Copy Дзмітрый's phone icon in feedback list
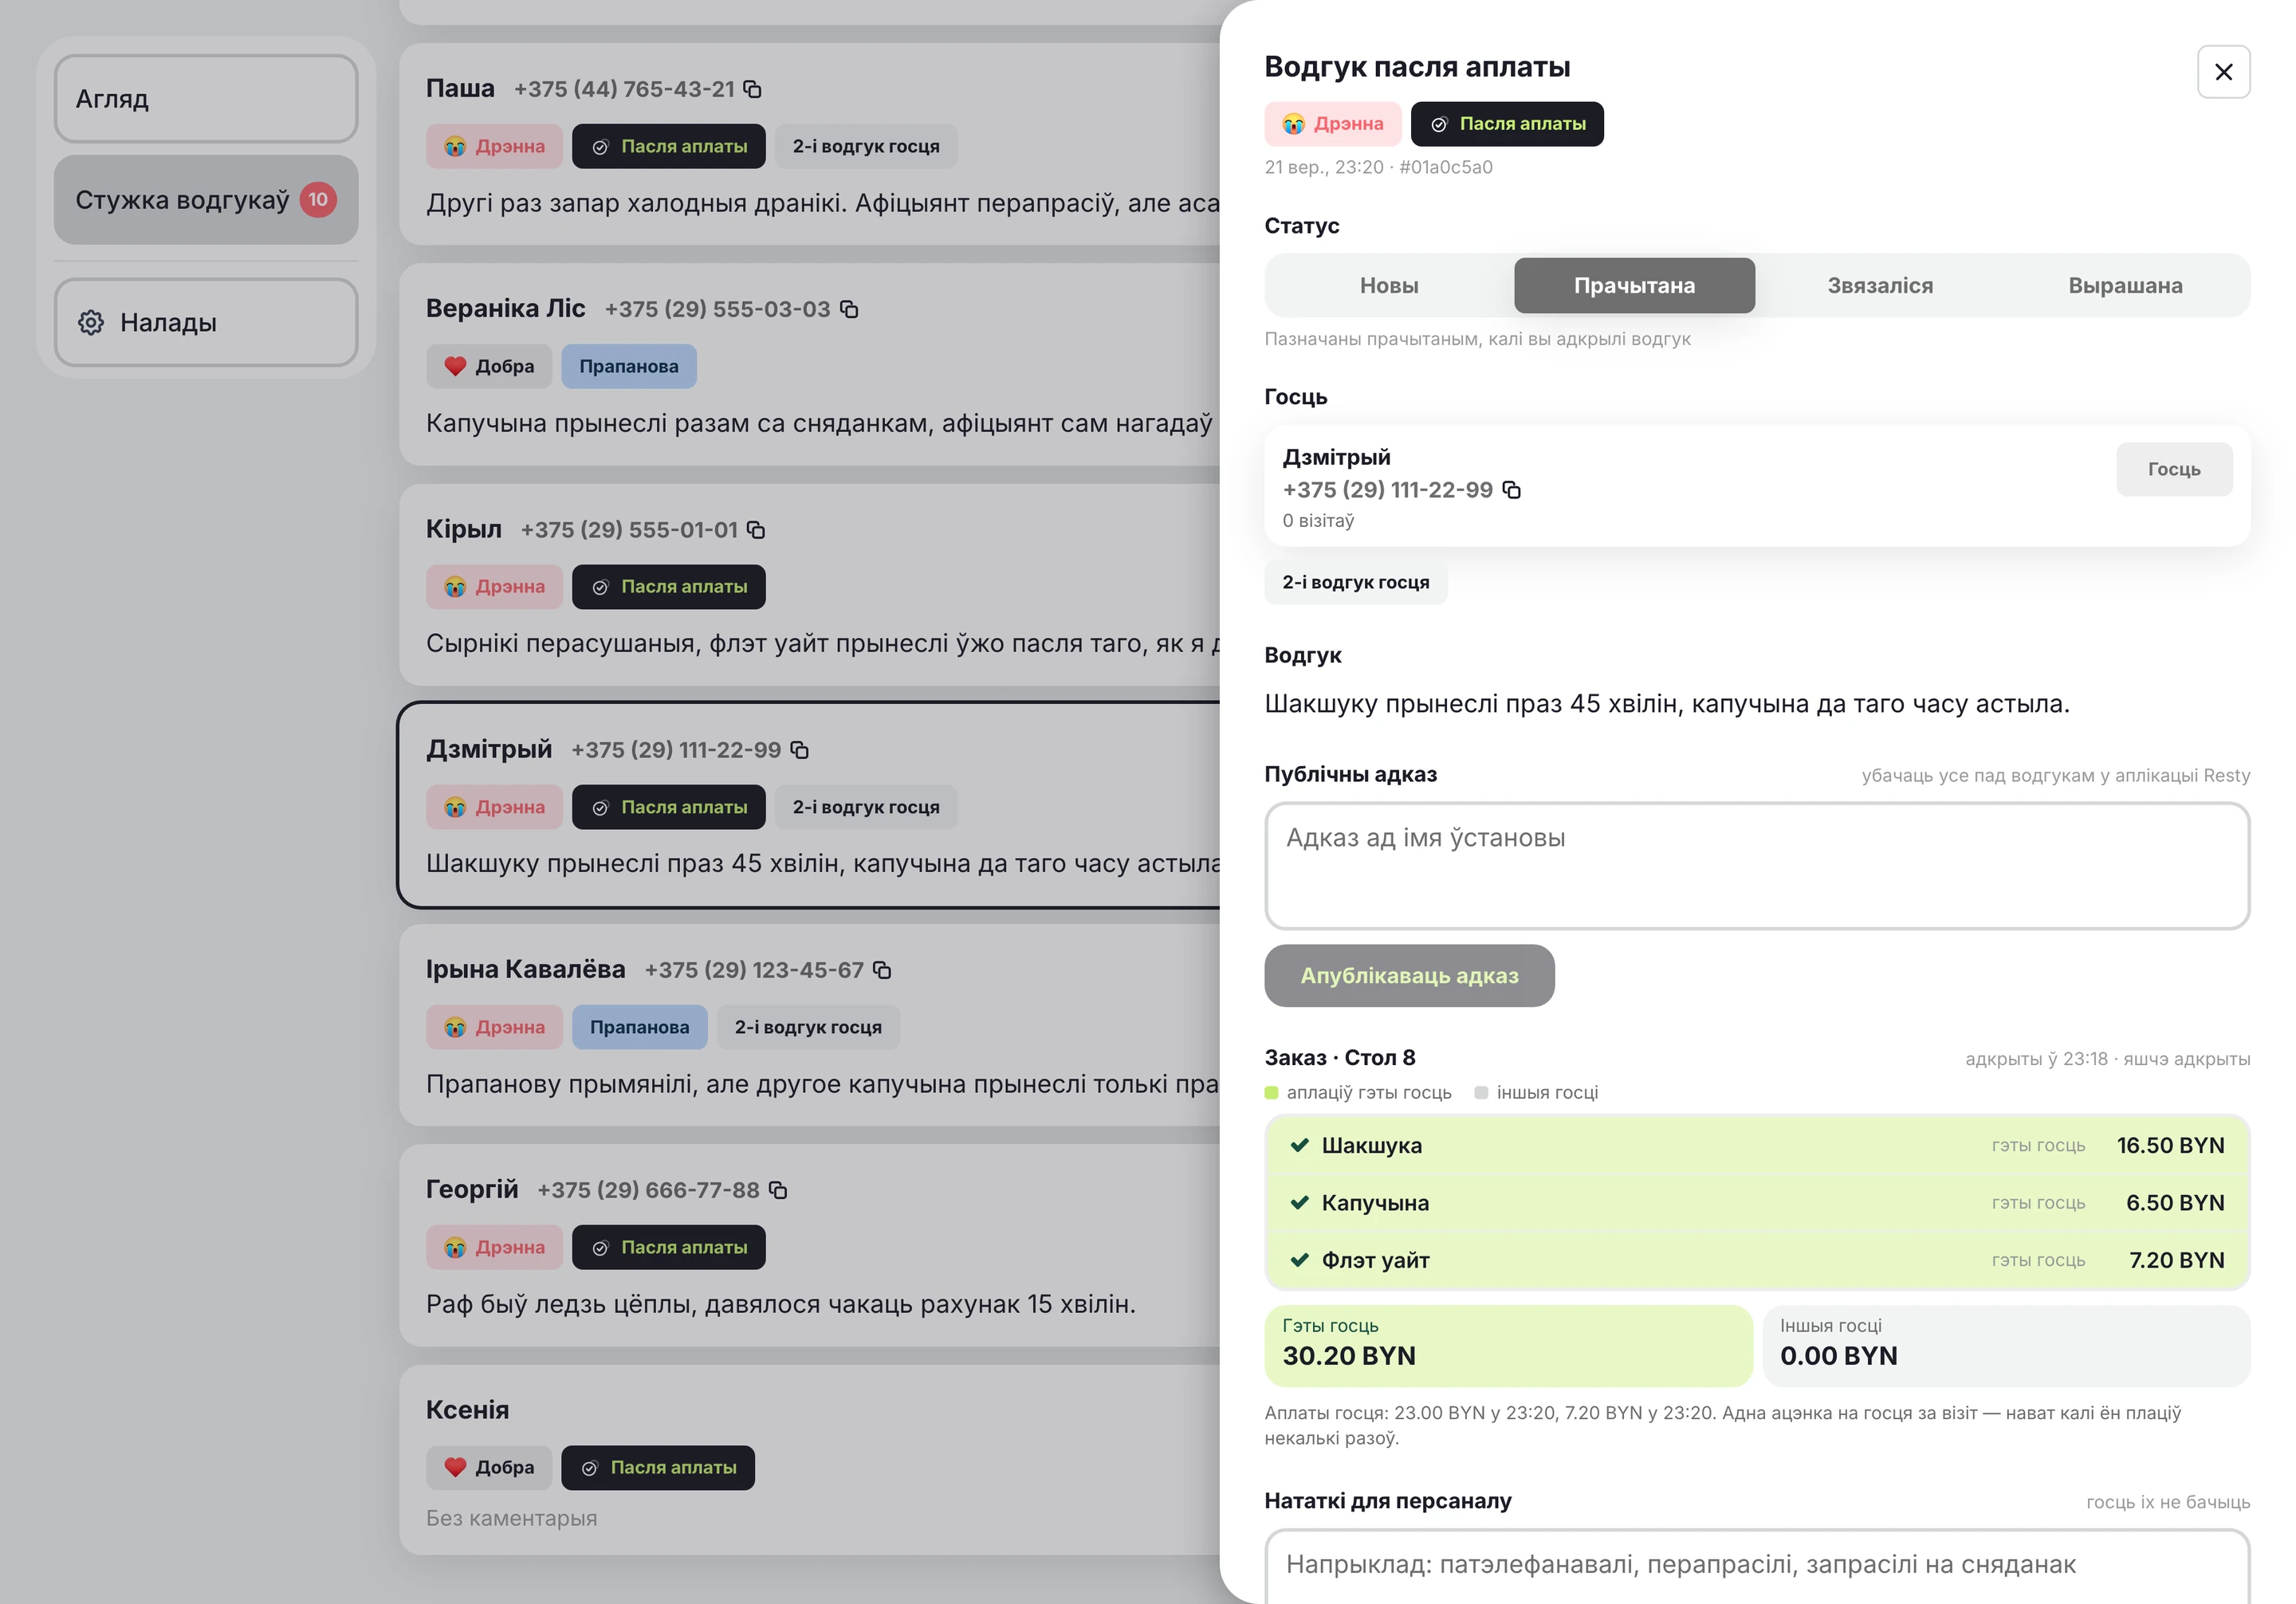Screen dimensions: 2296x1604 click(799, 750)
